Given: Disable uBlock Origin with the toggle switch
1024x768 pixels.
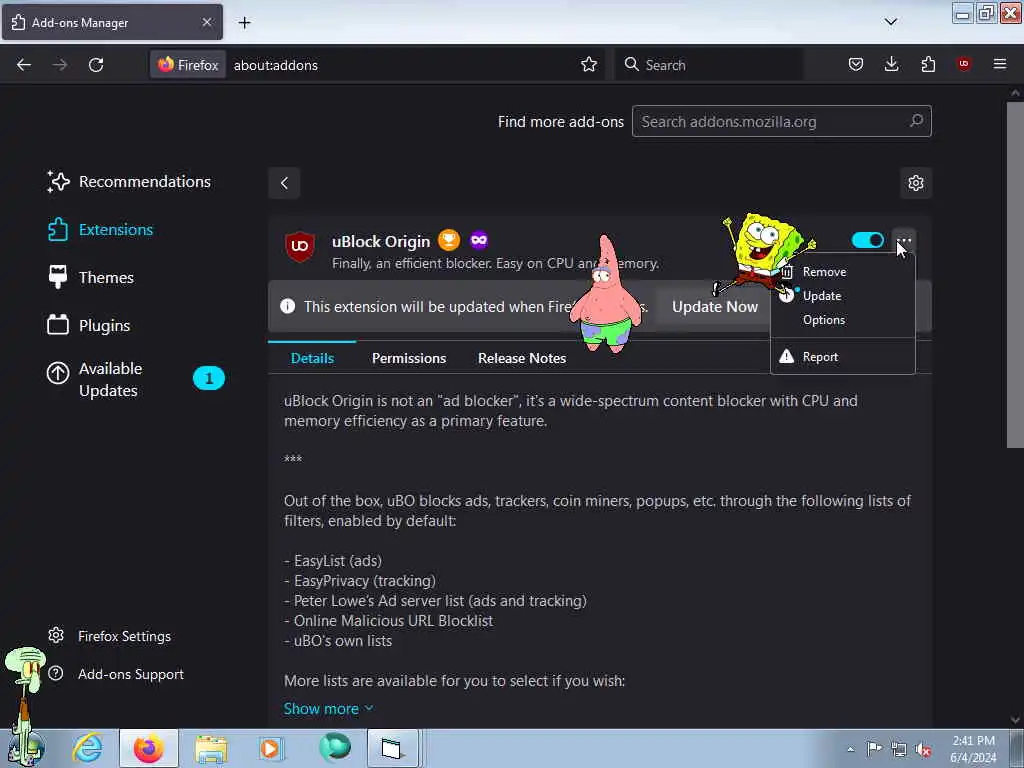Looking at the screenshot, I should click(867, 240).
